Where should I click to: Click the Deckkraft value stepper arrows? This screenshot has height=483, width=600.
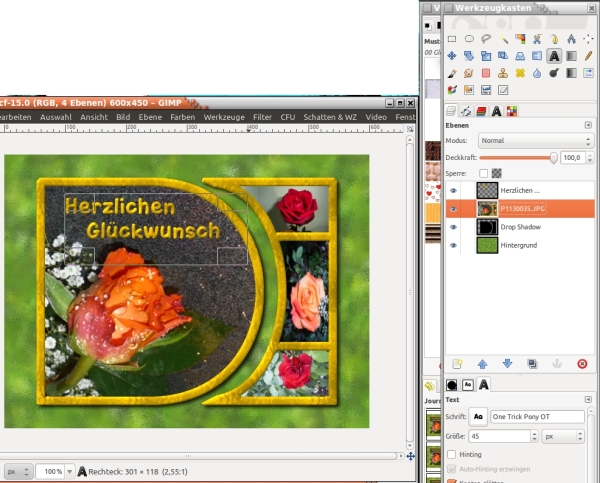590,158
